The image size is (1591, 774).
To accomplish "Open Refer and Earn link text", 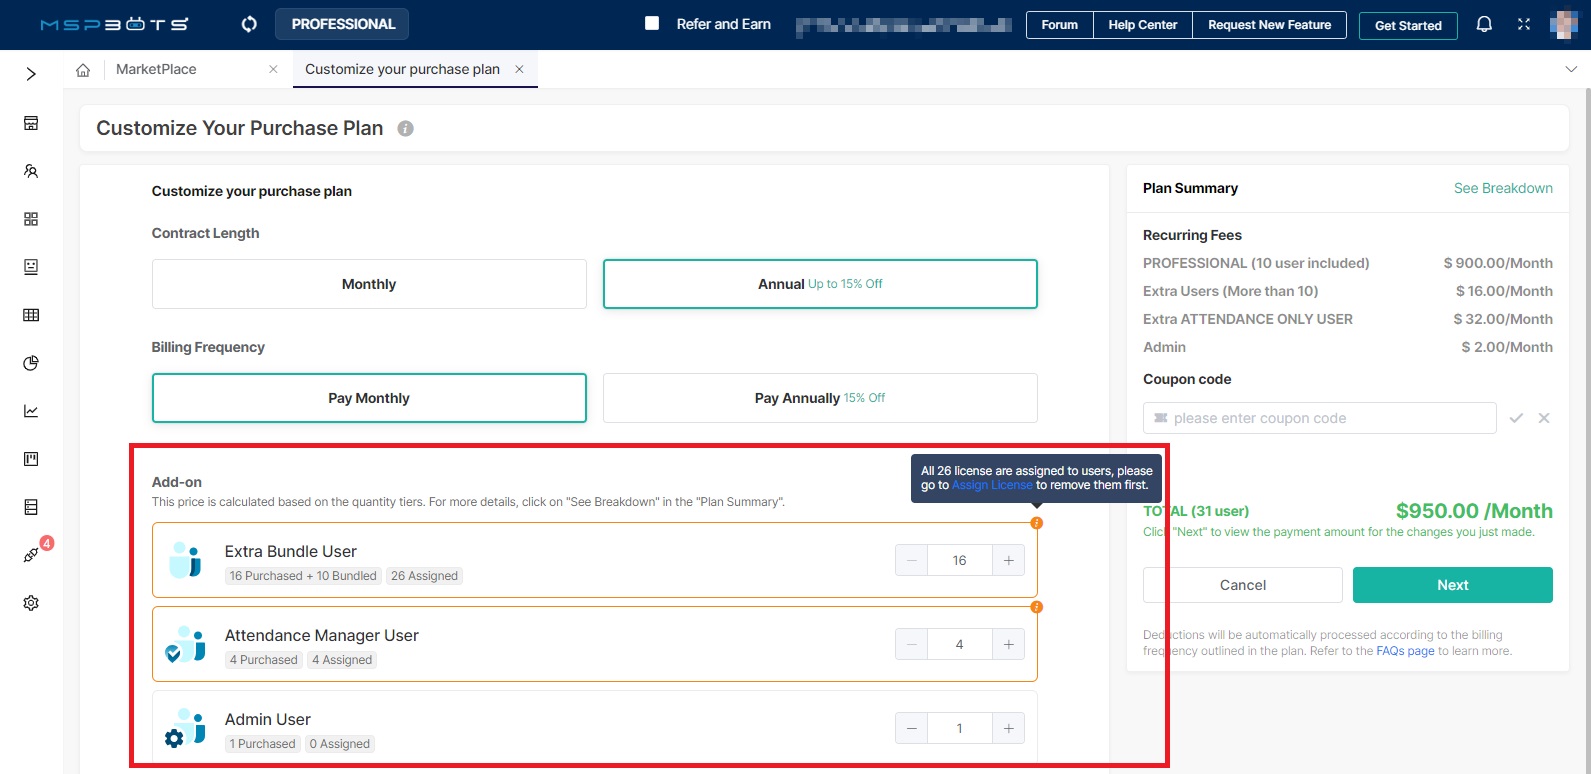I will (723, 24).
